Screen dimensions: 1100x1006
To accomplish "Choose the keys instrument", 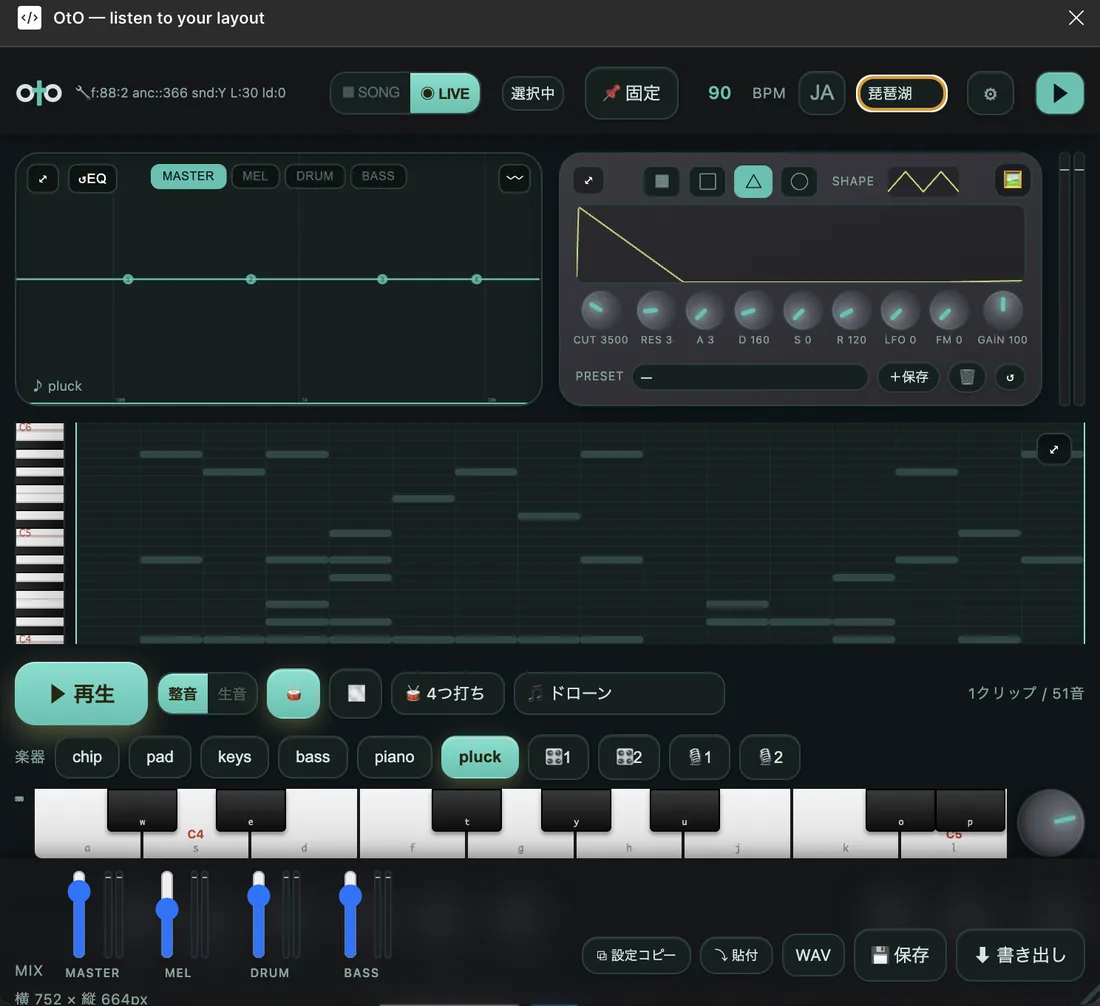I will pos(234,757).
